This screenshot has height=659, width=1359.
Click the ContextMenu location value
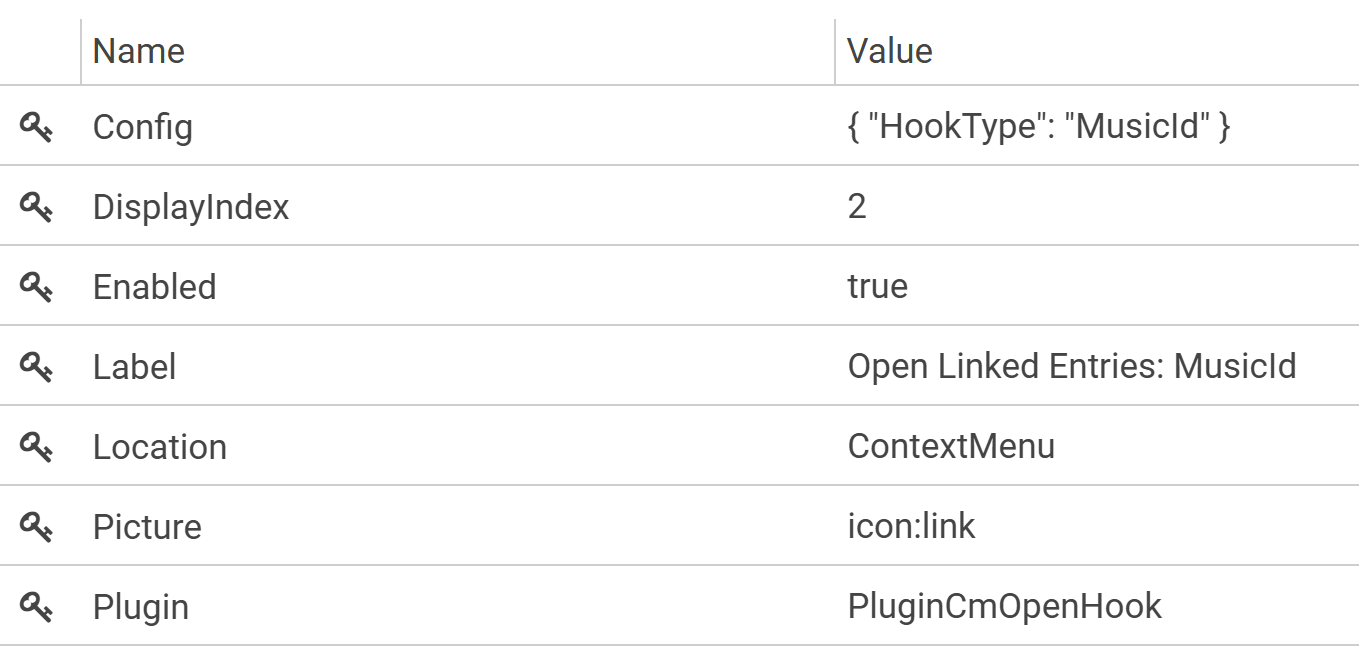point(951,447)
